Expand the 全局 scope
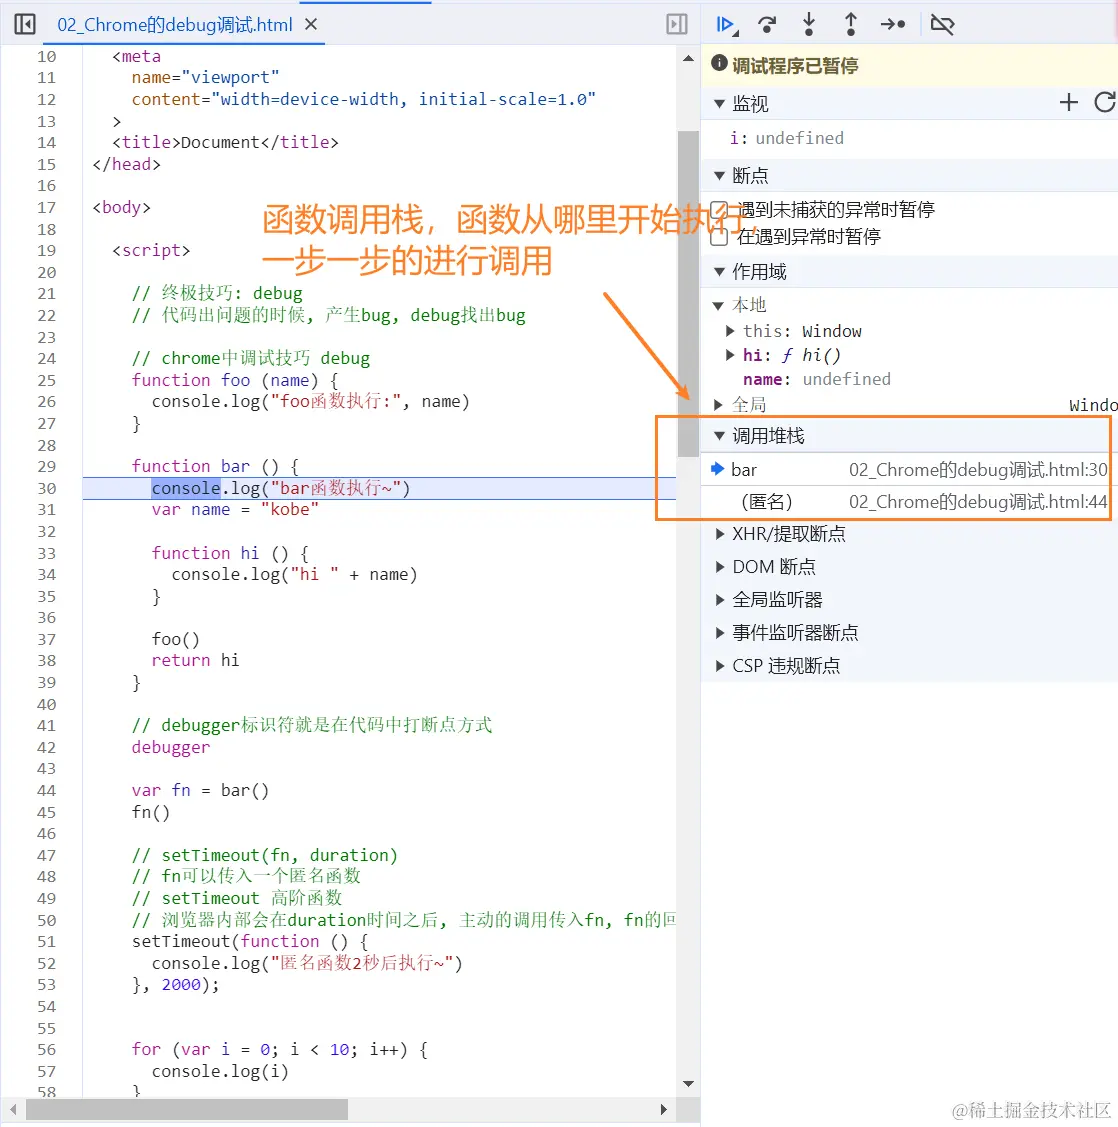The width and height of the screenshot is (1118, 1127). [718, 405]
